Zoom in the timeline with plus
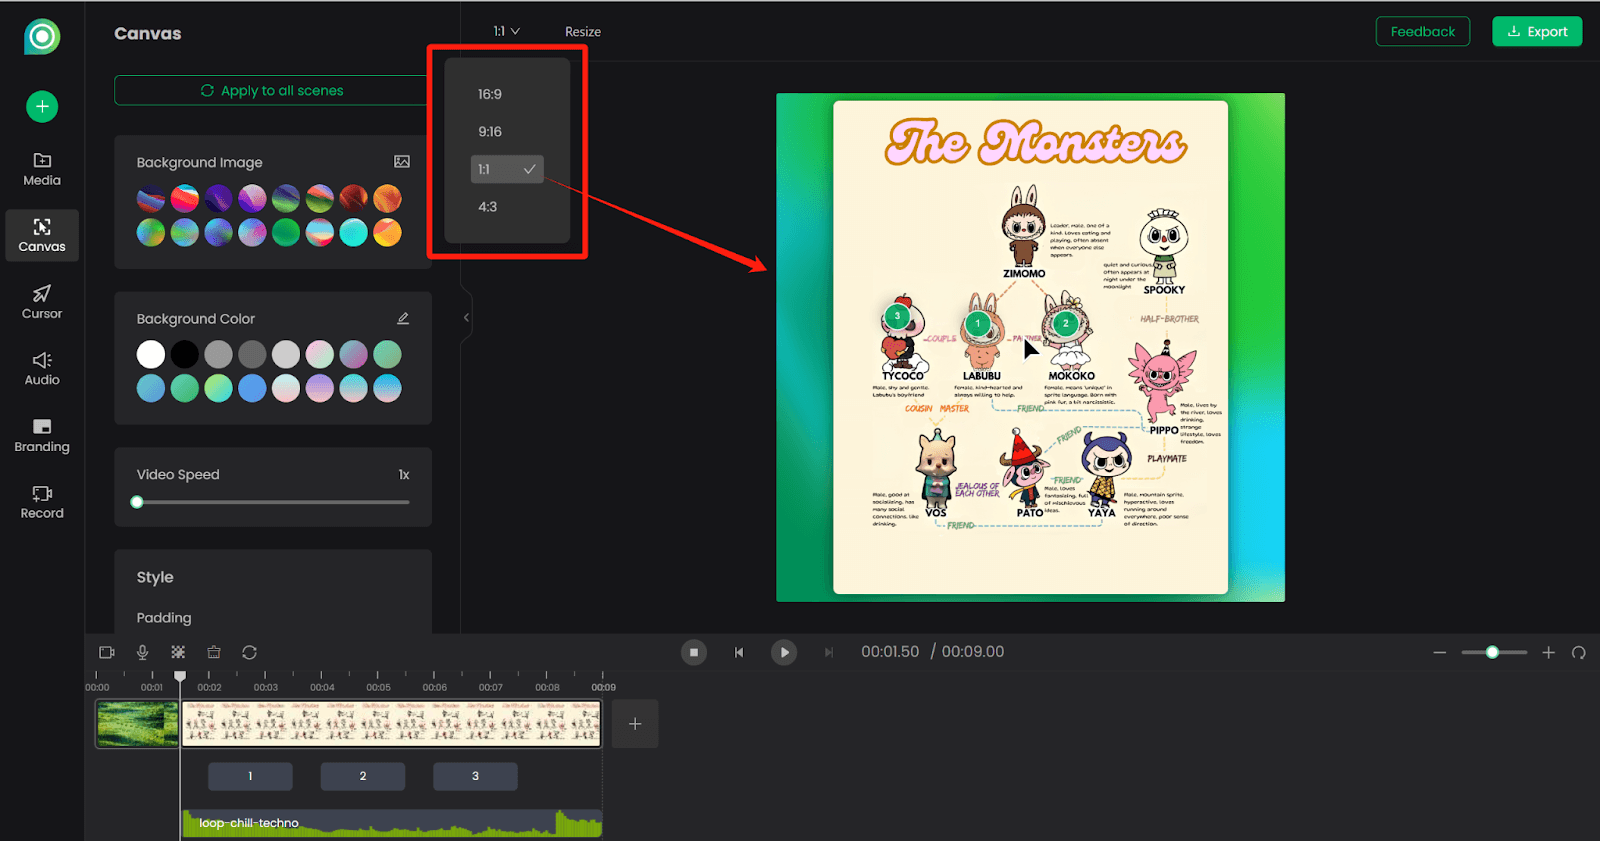Viewport: 1600px width, 841px height. click(1549, 652)
